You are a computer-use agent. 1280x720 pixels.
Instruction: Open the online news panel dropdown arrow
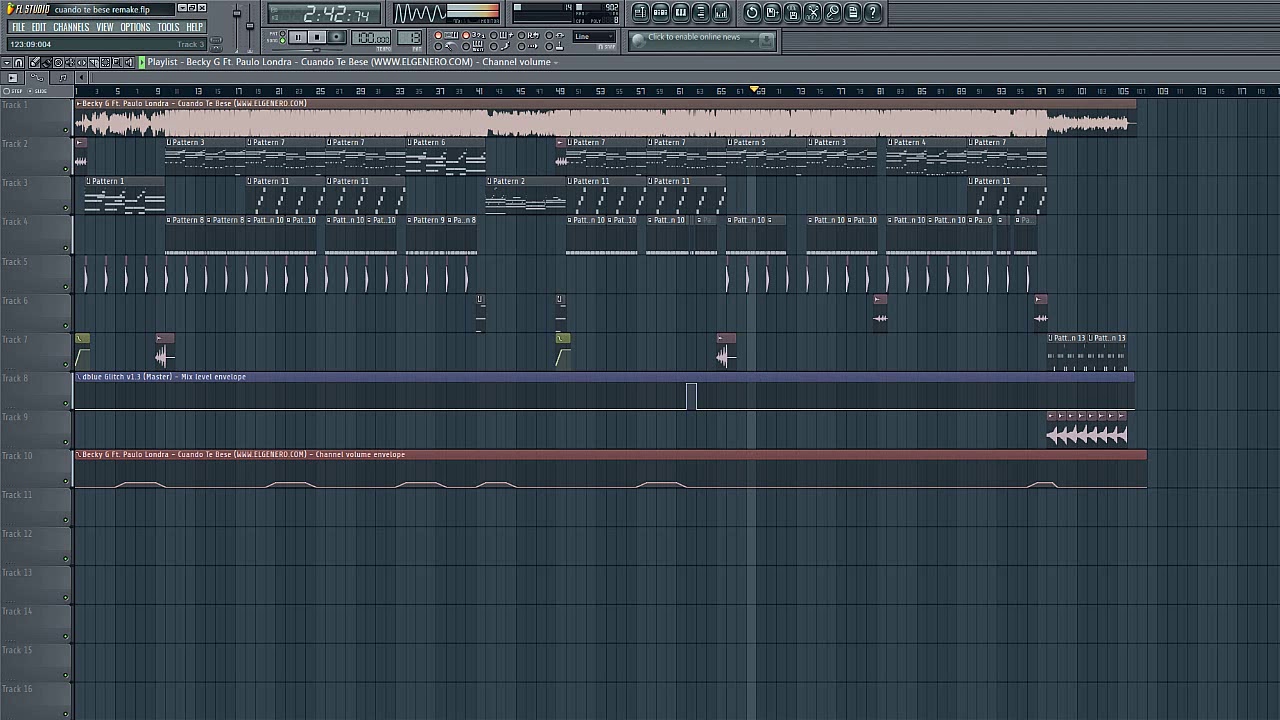pyautogui.click(x=752, y=41)
